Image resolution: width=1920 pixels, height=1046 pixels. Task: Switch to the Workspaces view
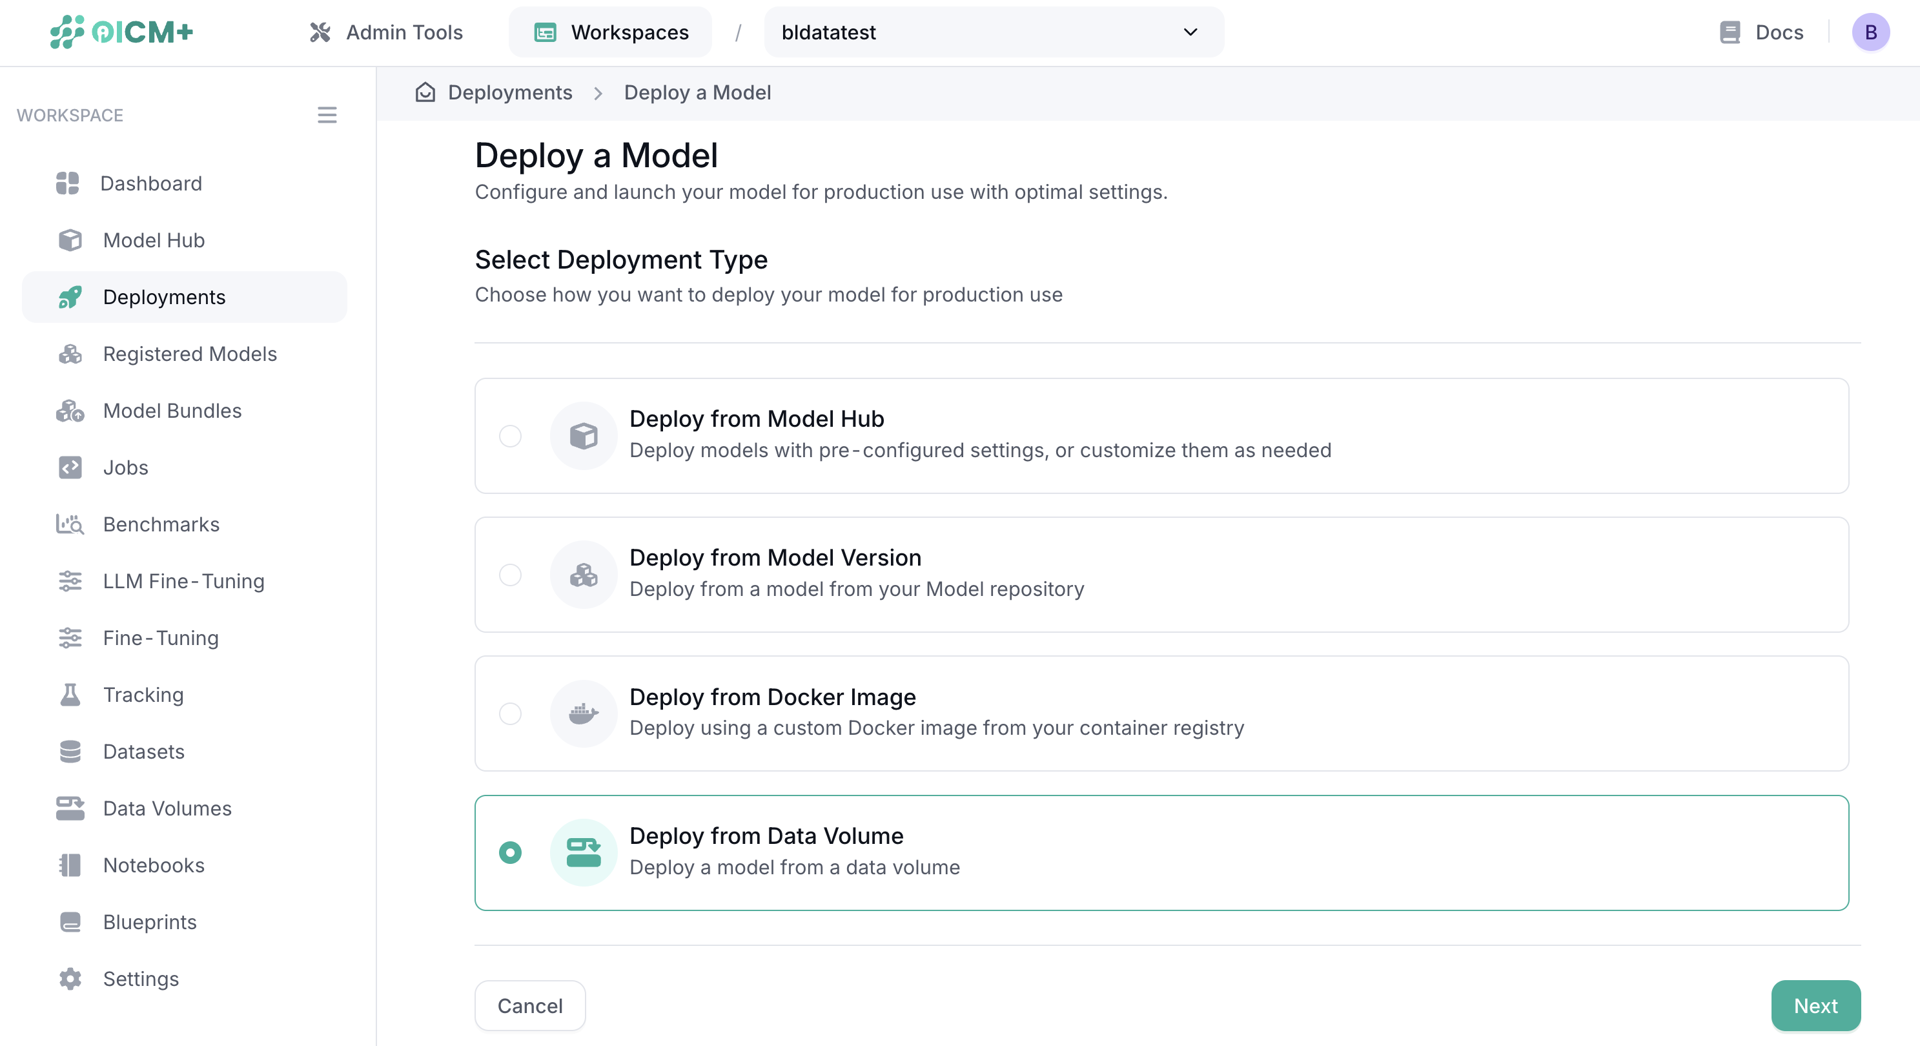point(610,32)
